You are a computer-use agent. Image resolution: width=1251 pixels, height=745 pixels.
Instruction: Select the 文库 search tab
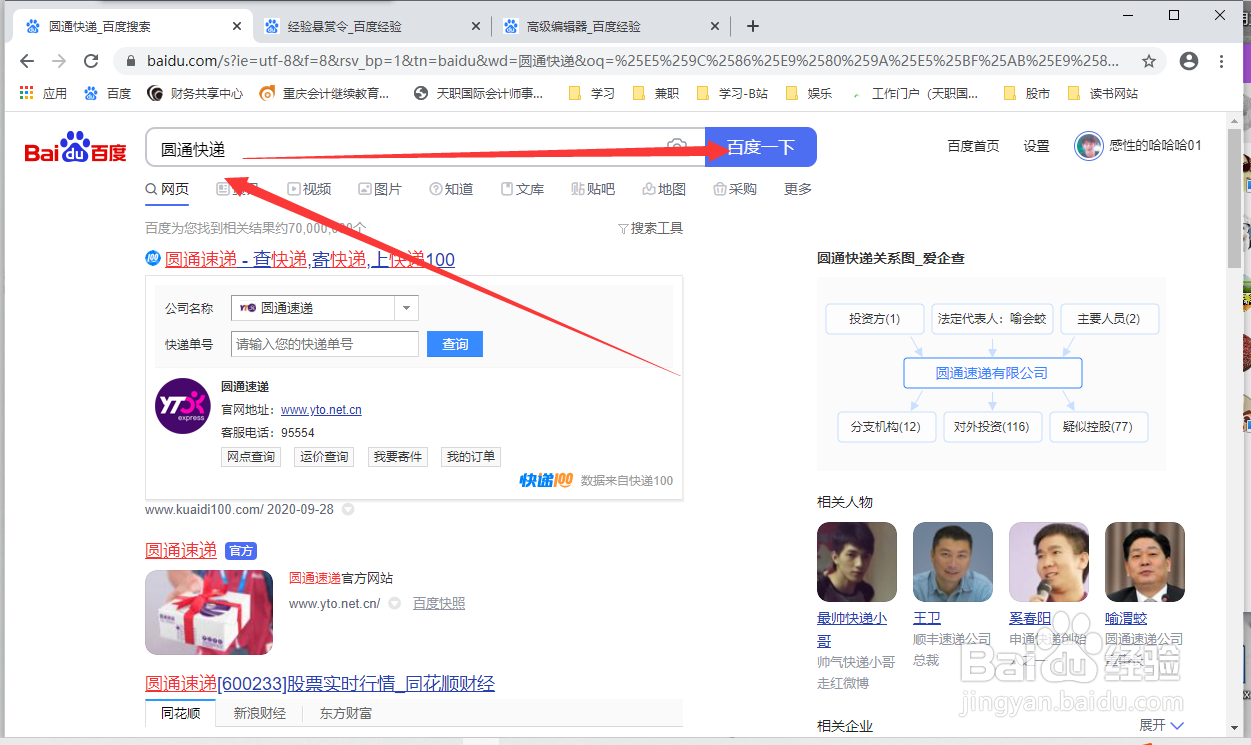(522, 189)
